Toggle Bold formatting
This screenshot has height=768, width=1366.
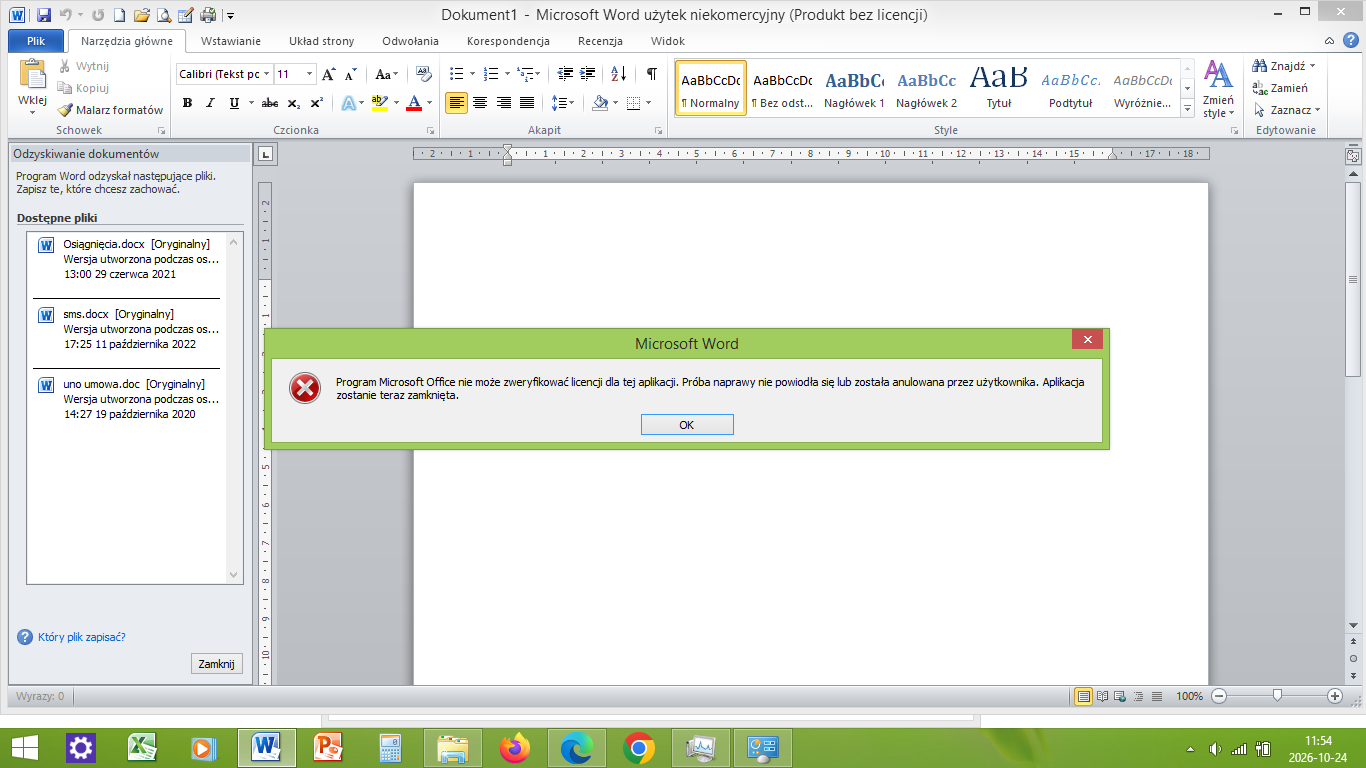click(187, 103)
